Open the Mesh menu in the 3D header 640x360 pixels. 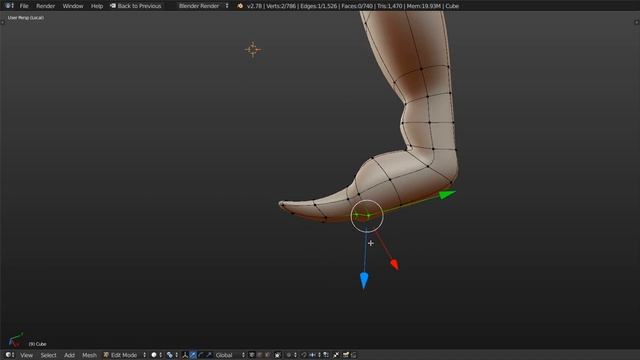tap(89, 355)
